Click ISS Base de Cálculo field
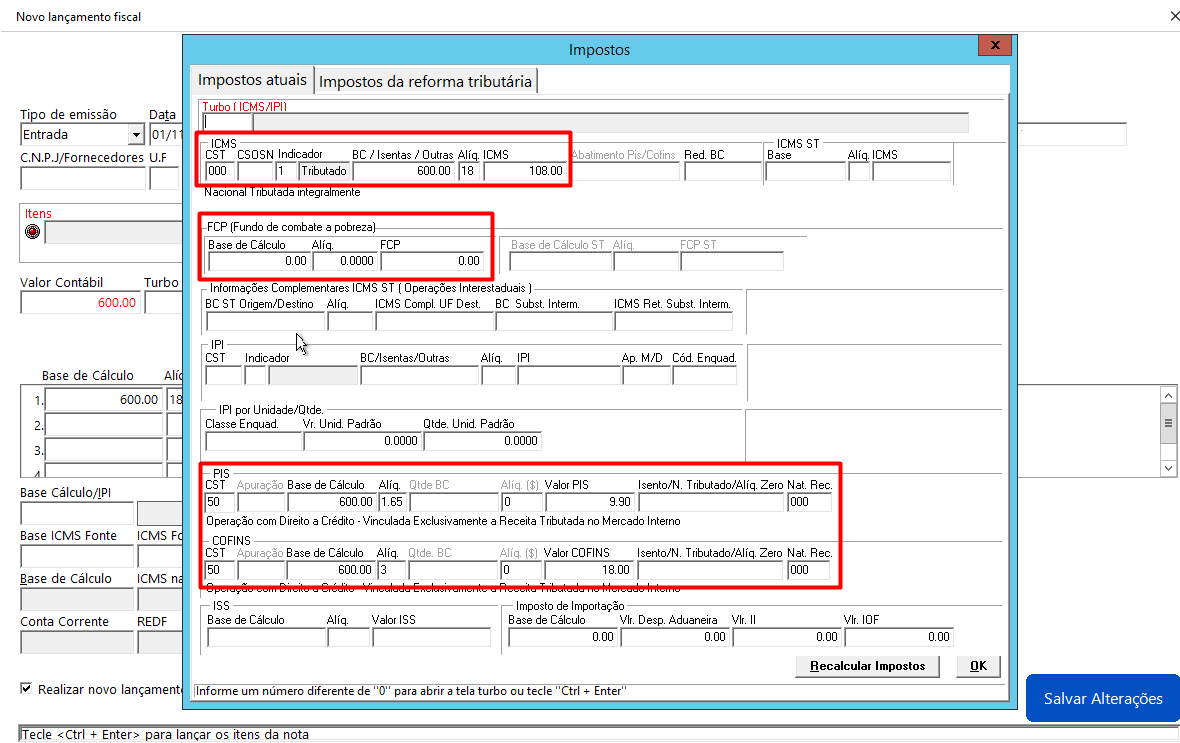Viewport: 1180px width, 743px height. click(266, 637)
